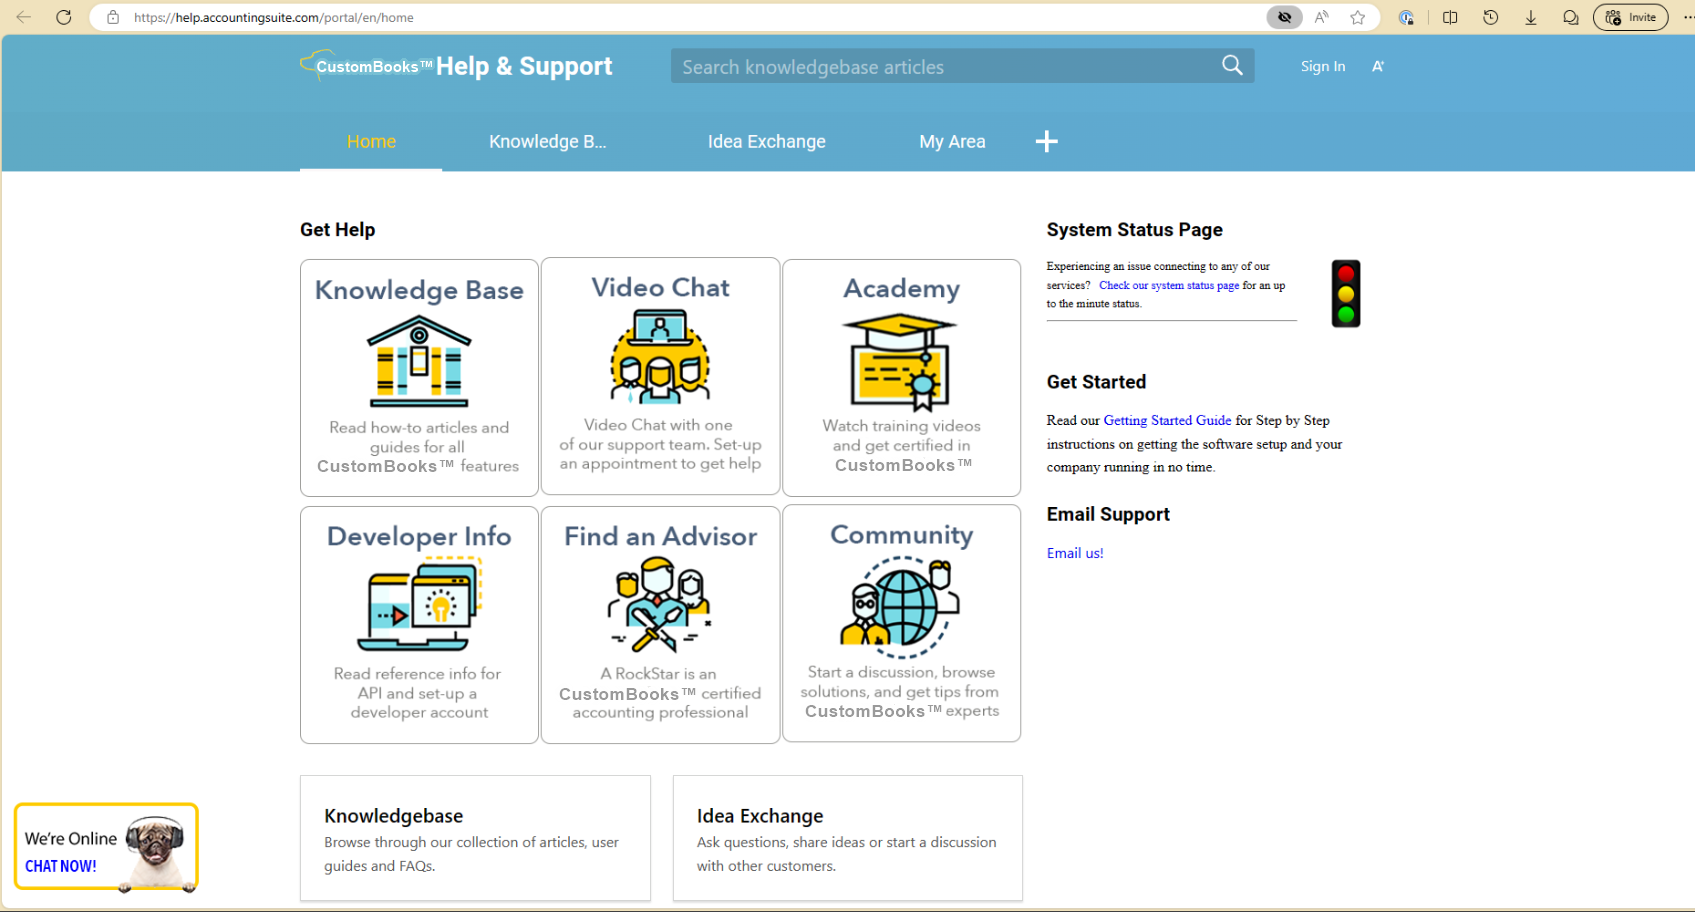
Task: Click the plus icon in navigation
Action: (1046, 142)
